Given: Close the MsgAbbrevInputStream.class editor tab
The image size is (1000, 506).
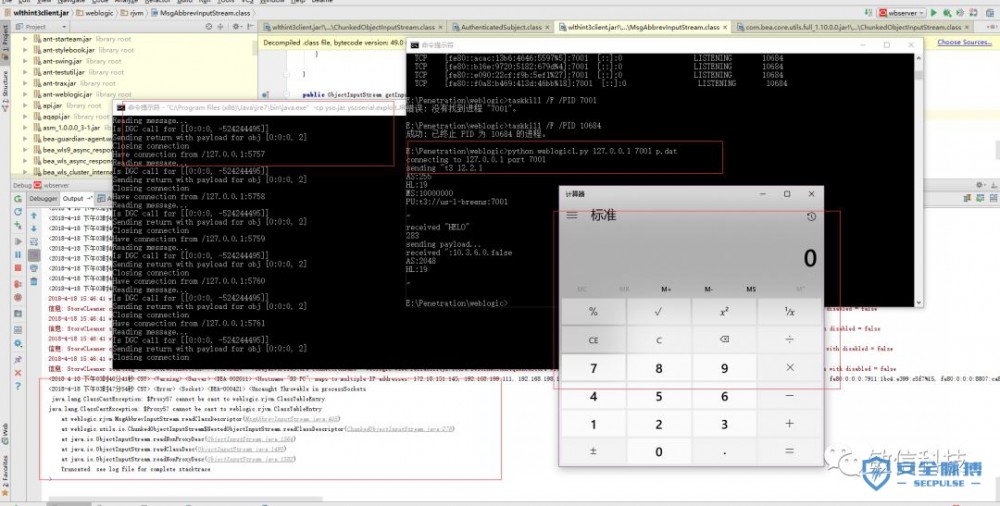Looking at the screenshot, I should [724, 27].
